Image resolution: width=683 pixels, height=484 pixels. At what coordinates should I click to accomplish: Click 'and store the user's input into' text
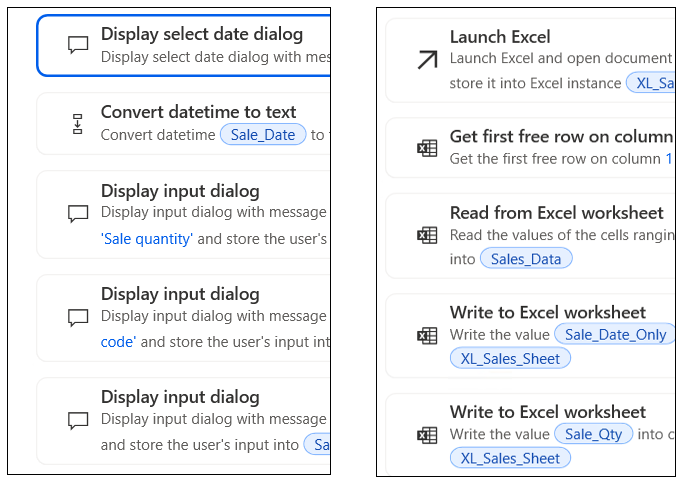[199, 445]
